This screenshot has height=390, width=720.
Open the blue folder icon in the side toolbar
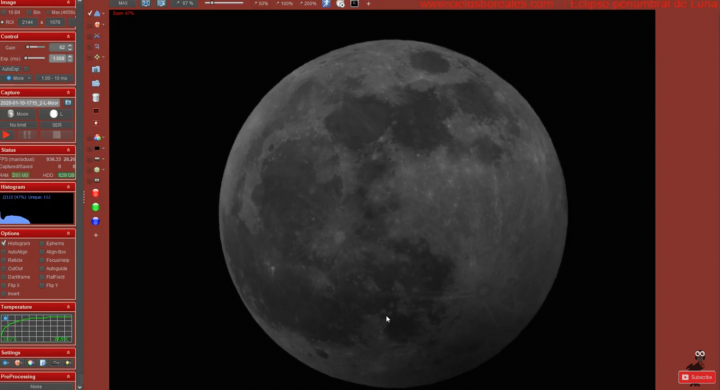pyautogui.click(x=96, y=83)
